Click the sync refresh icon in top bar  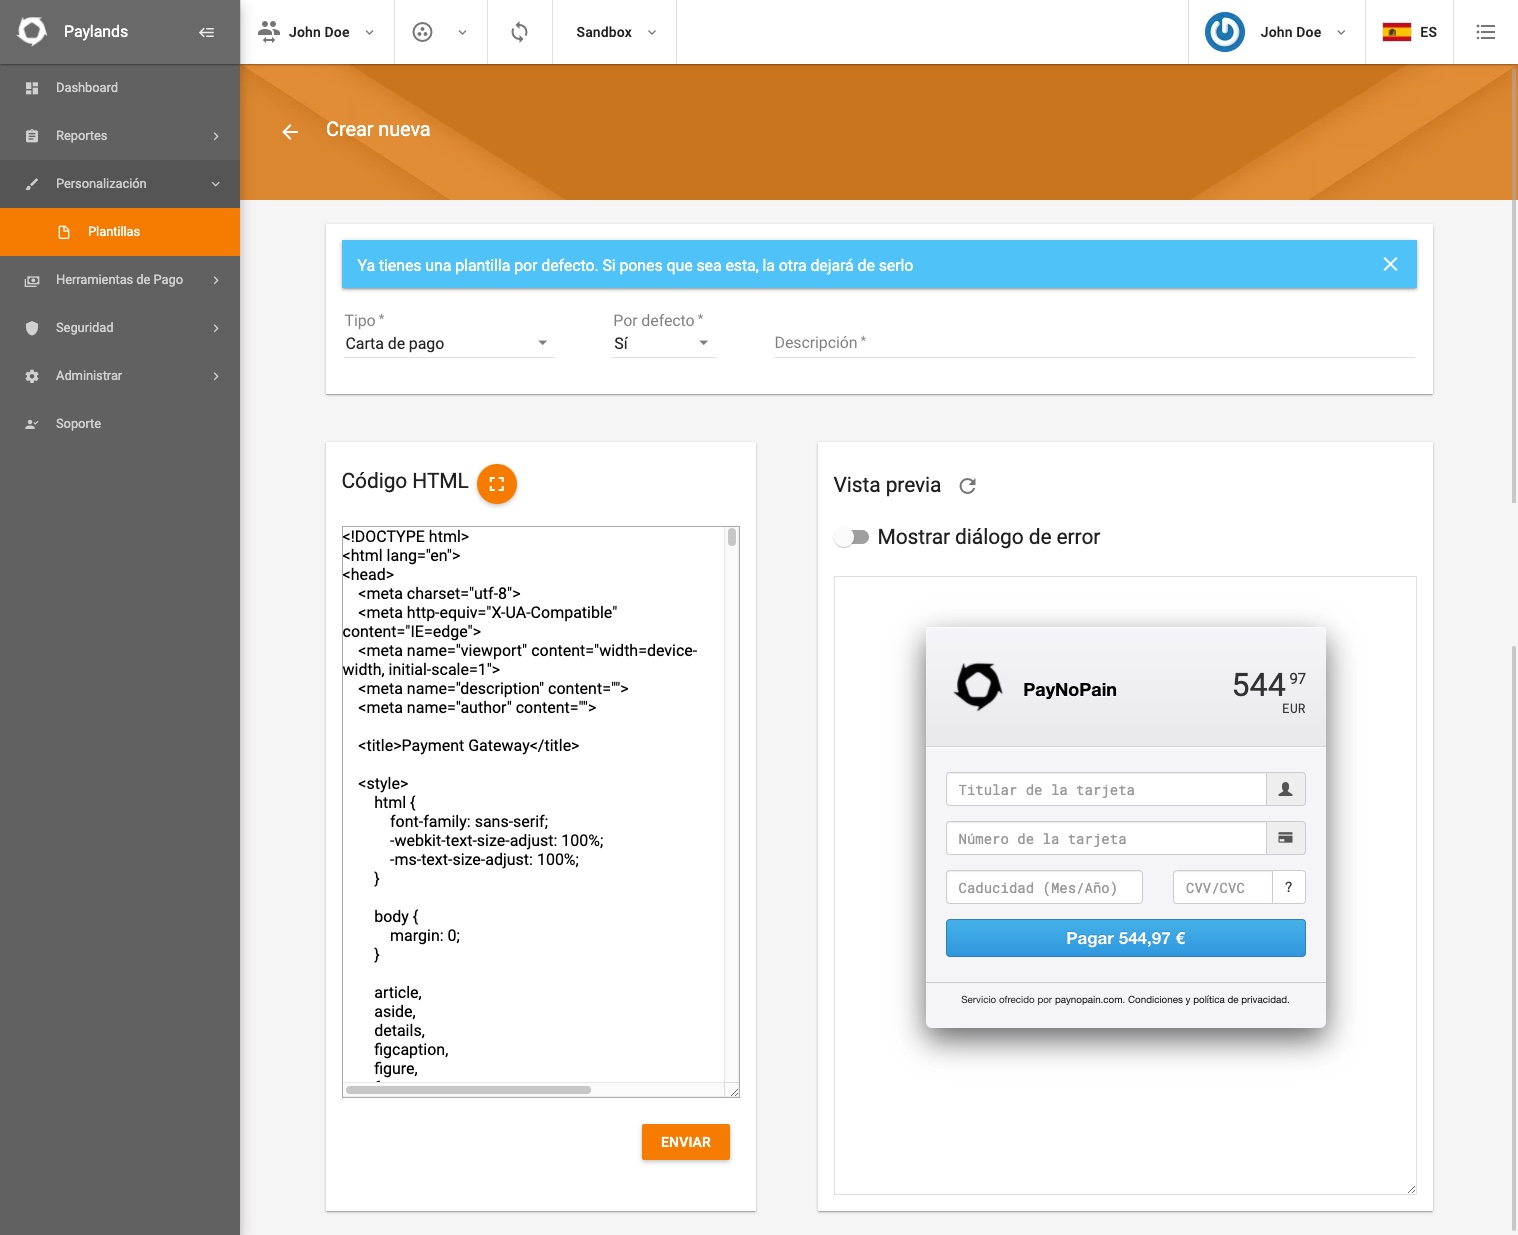coord(519,32)
